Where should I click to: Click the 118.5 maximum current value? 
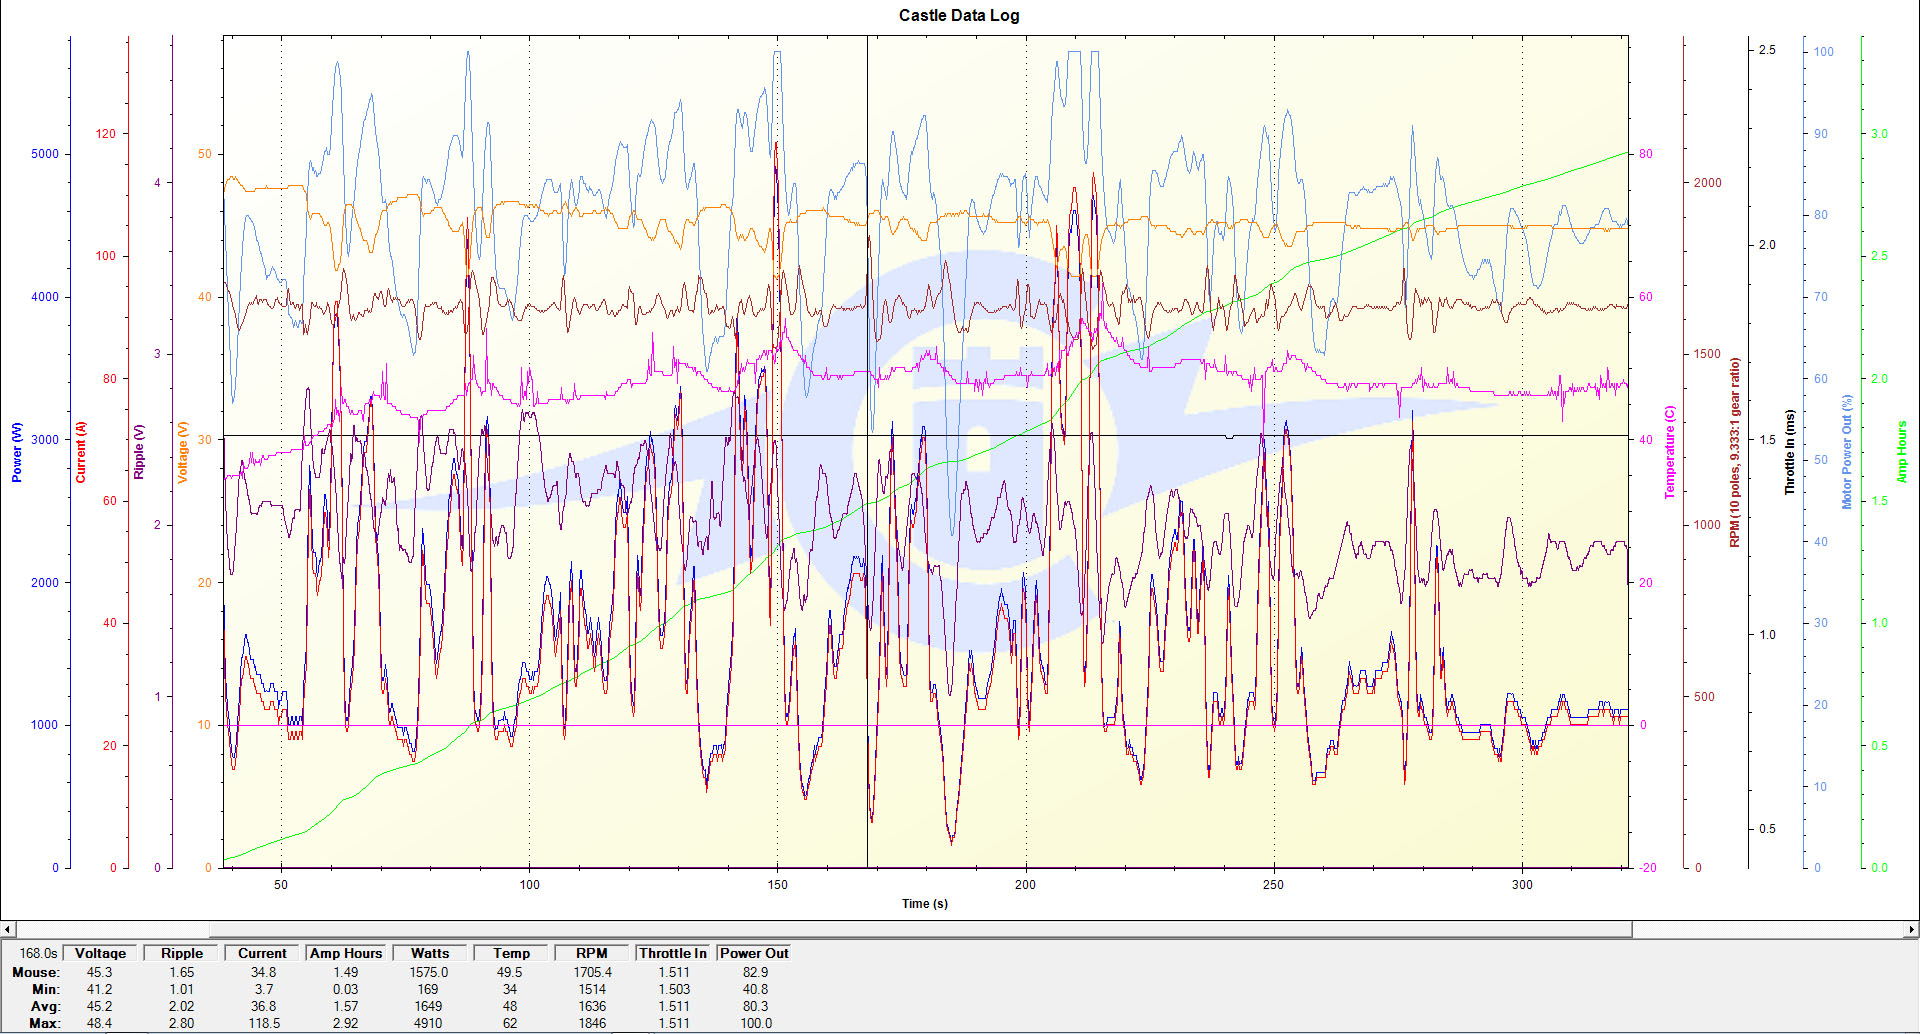[263, 1023]
